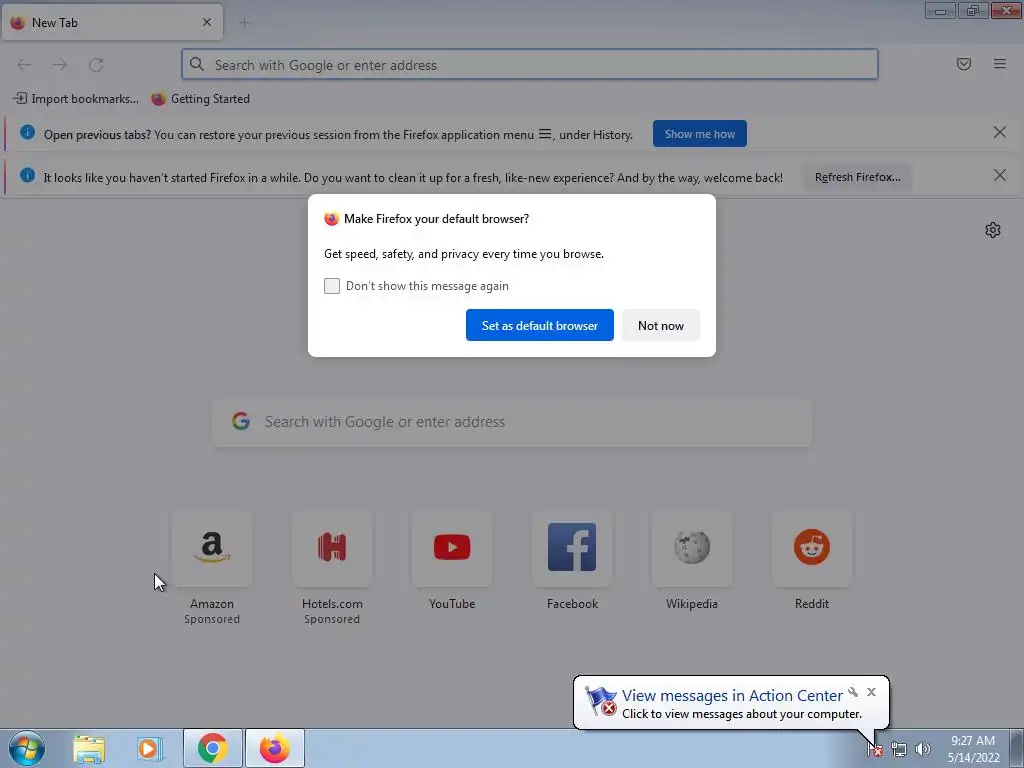Open the Firefox application hamburger menu
Viewport: 1024px width, 768px height.
[x=1000, y=64]
